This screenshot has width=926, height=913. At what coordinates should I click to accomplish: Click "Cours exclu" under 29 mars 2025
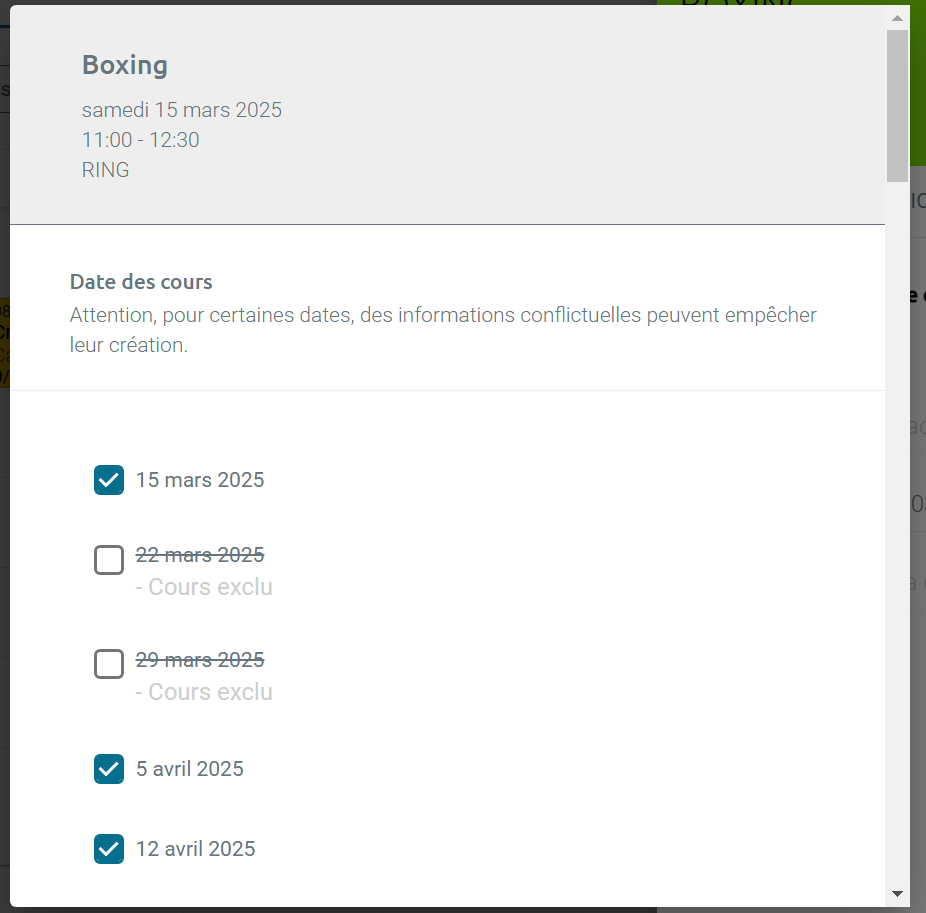[210, 692]
